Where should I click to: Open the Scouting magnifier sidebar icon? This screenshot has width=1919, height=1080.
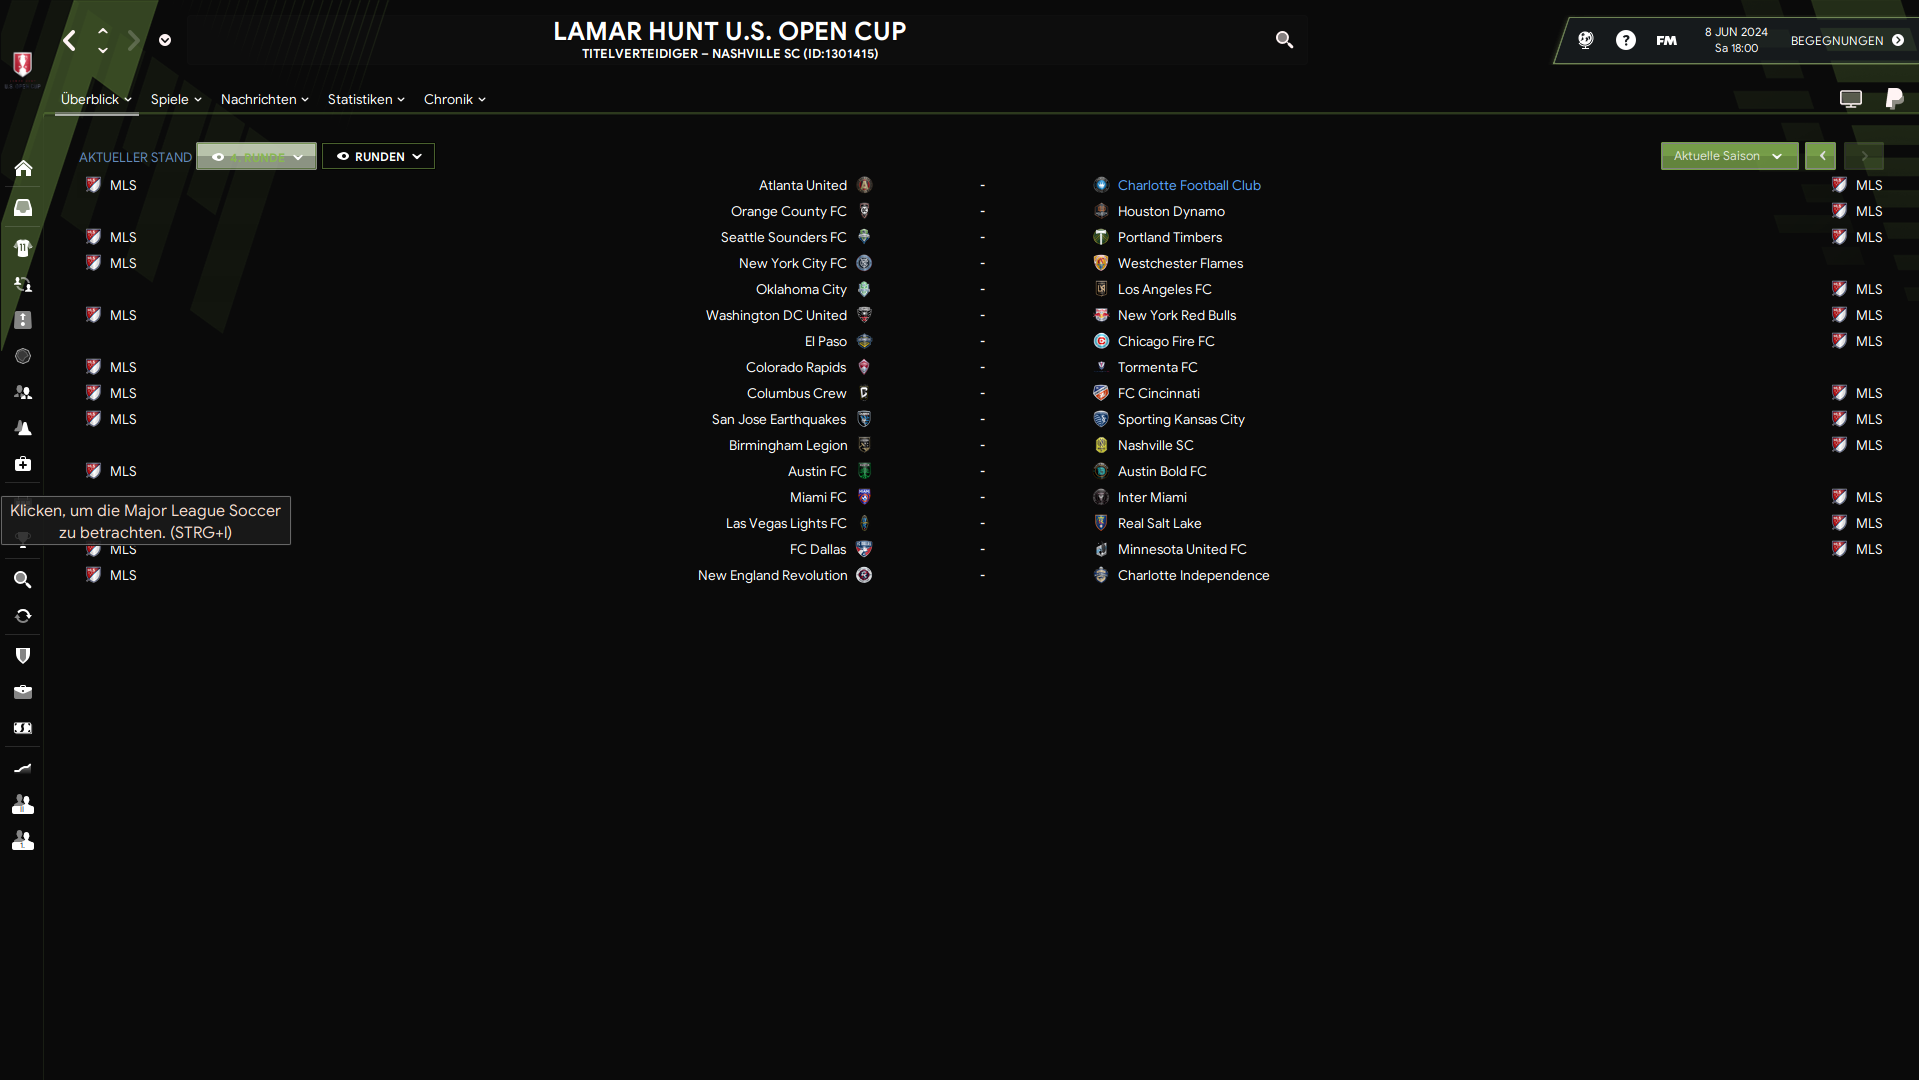click(23, 580)
